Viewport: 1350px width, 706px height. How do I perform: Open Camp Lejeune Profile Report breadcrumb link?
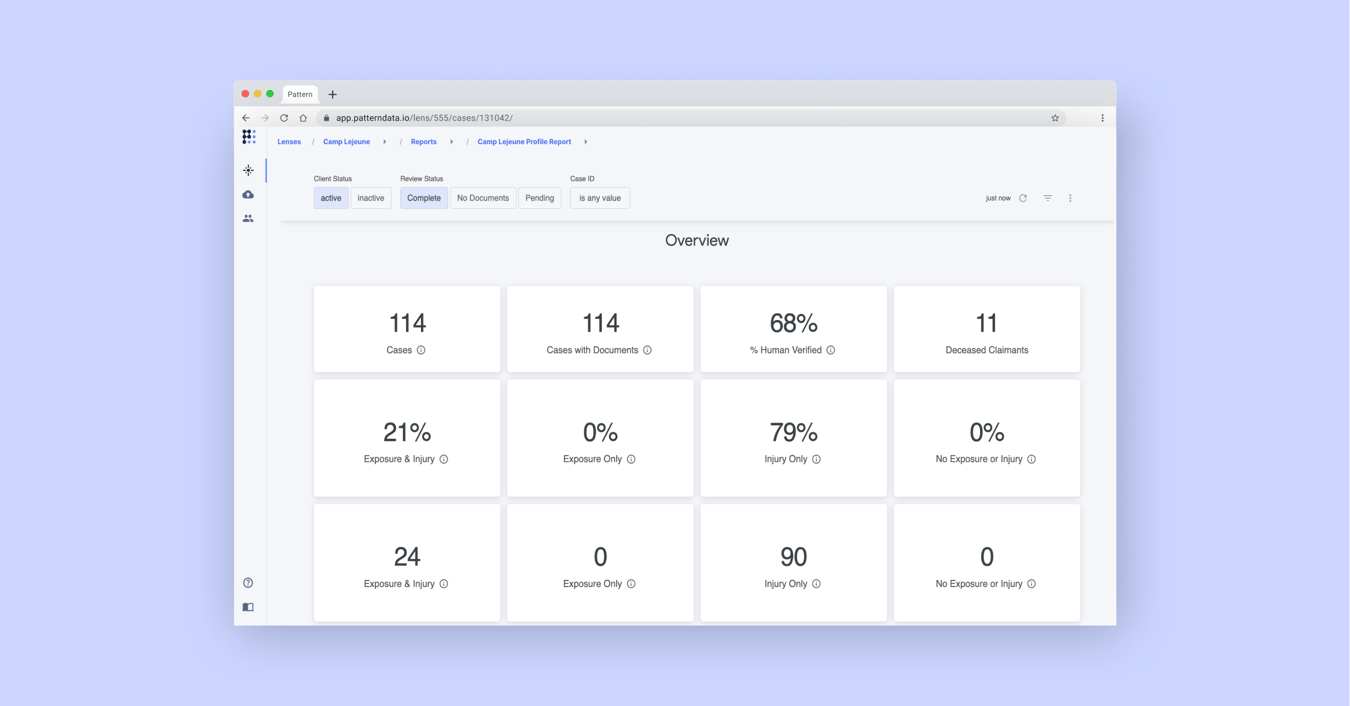[x=524, y=142]
